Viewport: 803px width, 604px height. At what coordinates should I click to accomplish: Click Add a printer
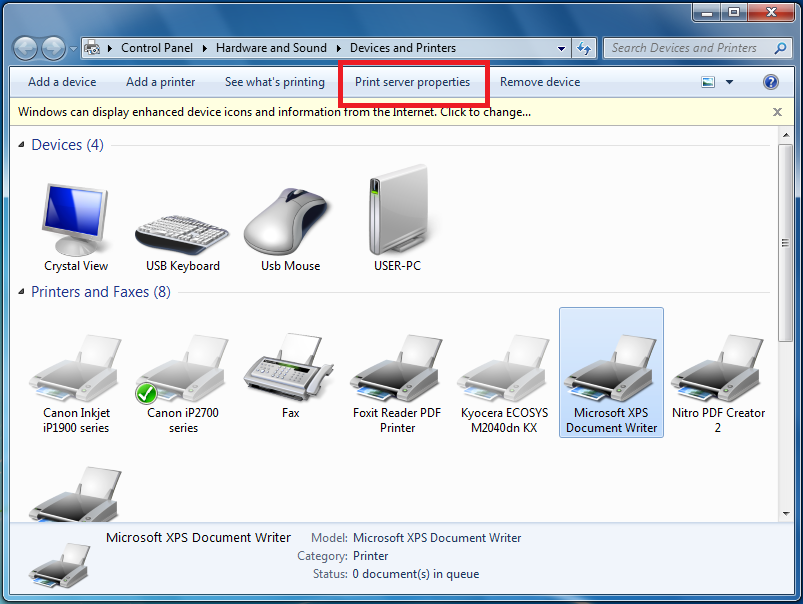(160, 82)
